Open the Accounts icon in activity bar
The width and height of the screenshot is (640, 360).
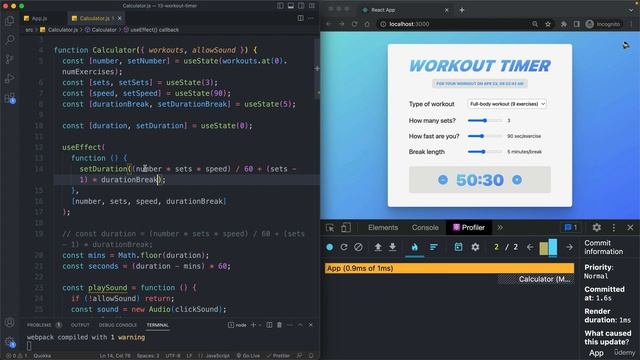tap(10, 322)
